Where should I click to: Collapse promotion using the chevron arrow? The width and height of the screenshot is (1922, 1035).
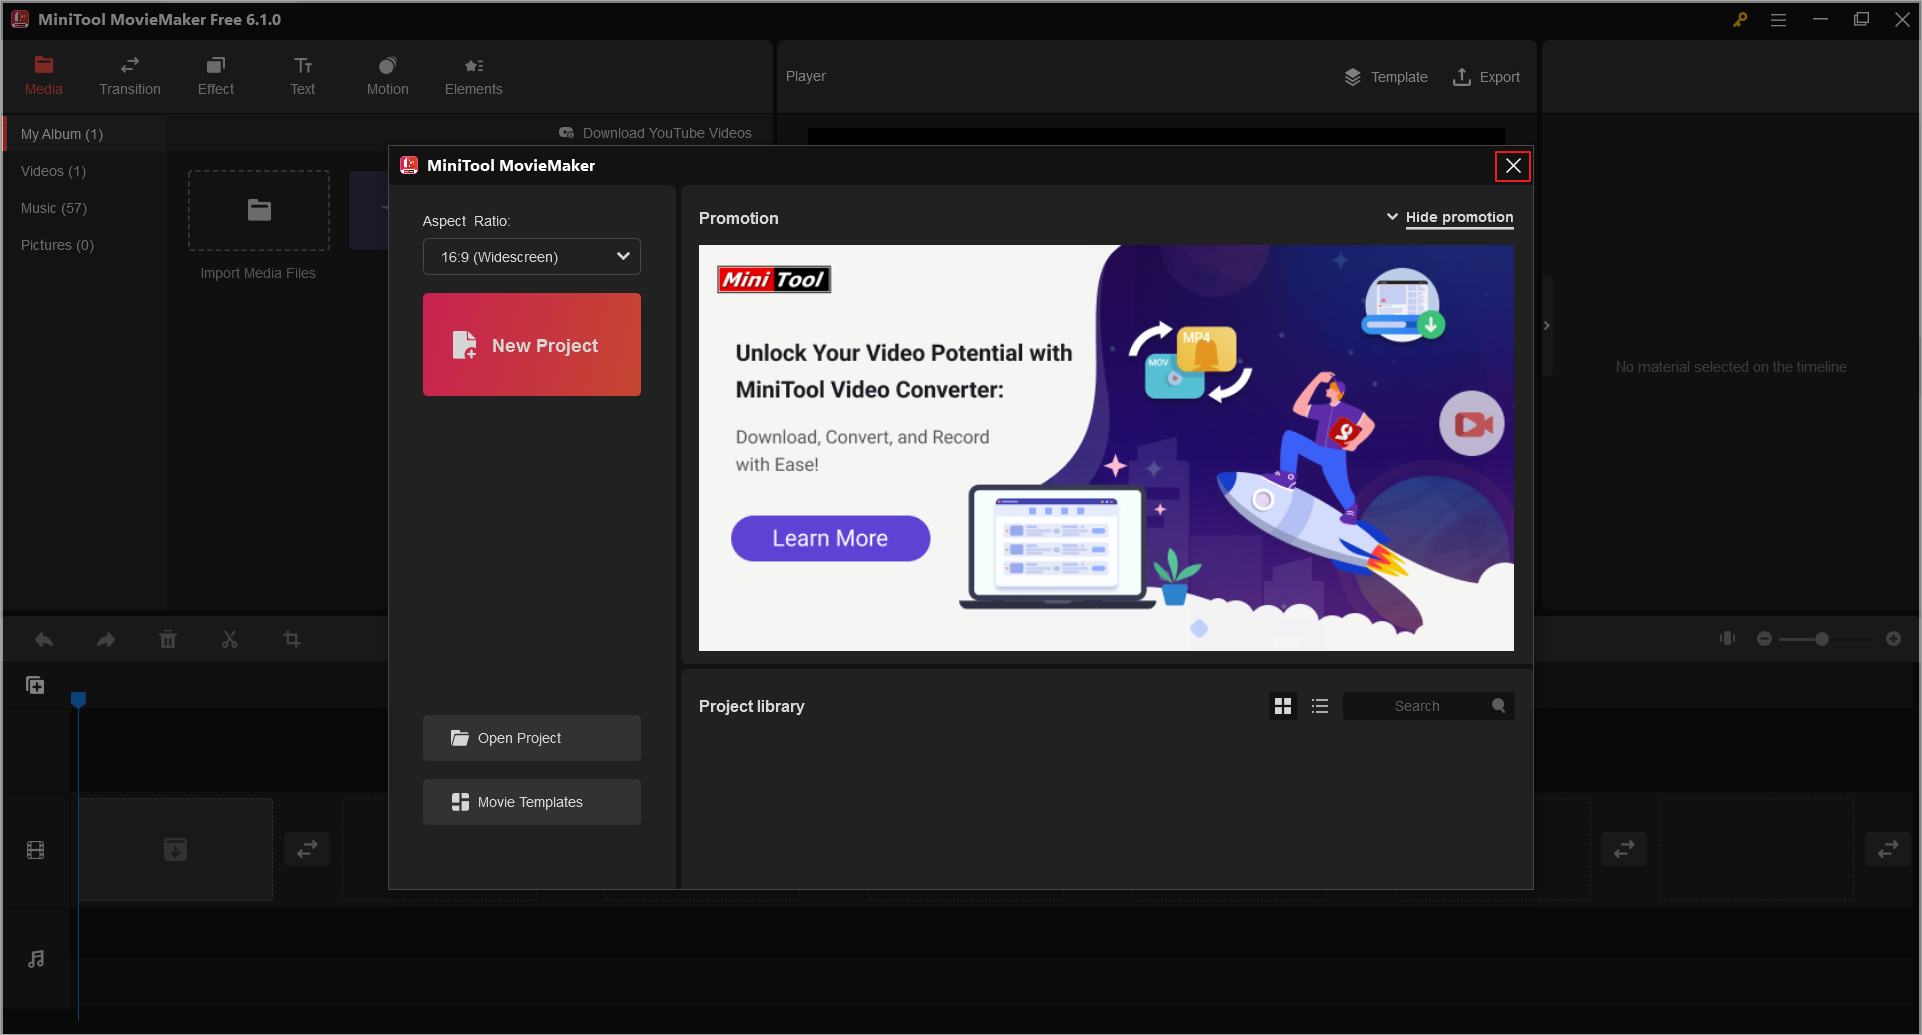(x=1392, y=216)
